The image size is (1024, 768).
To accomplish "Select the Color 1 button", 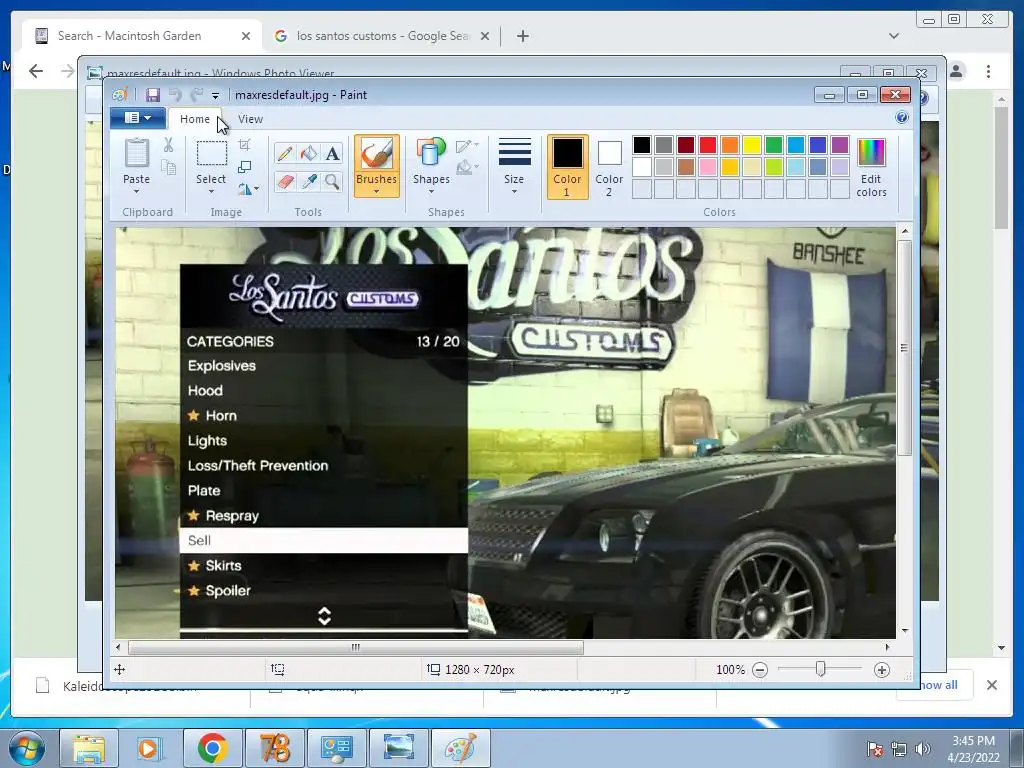I will click(x=568, y=167).
